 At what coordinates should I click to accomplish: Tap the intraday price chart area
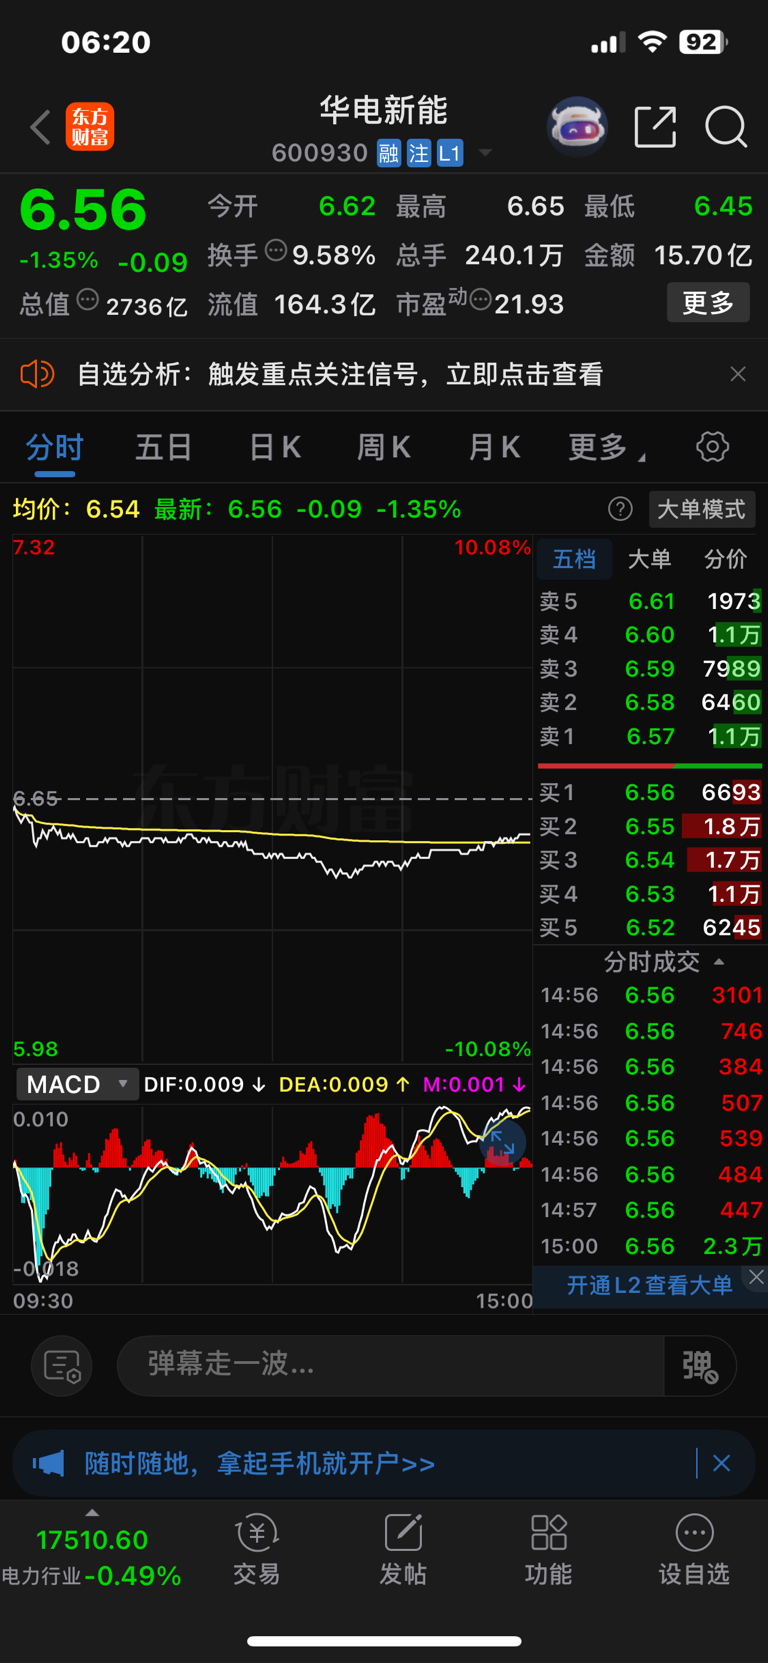(272, 798)
